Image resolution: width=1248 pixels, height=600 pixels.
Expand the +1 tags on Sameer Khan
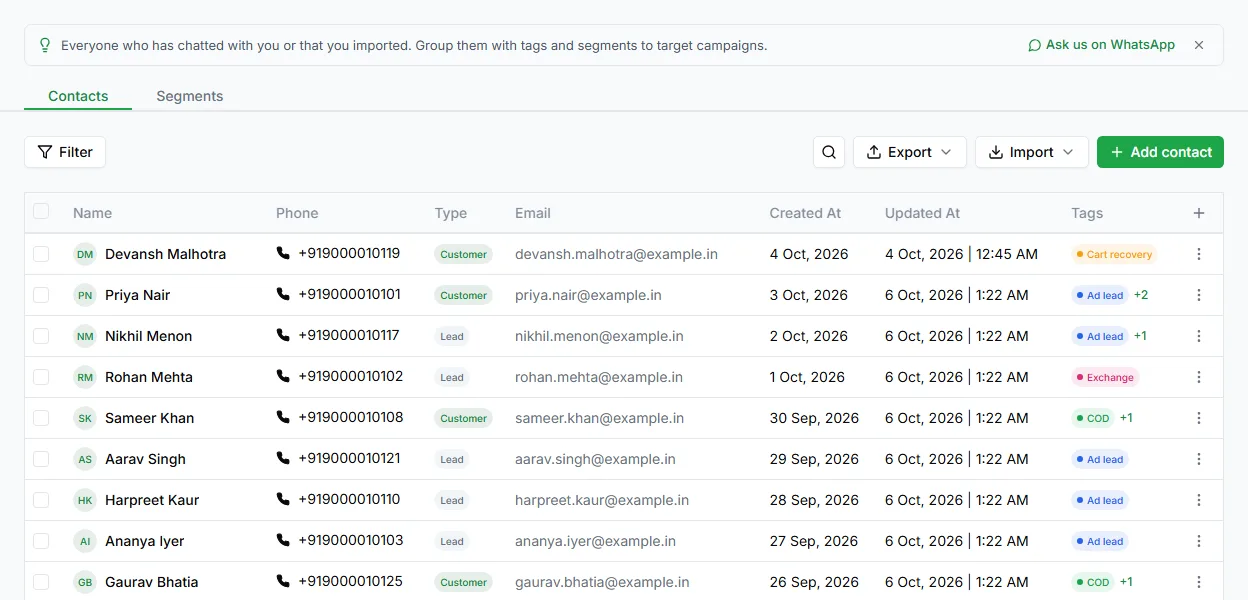1126,418
